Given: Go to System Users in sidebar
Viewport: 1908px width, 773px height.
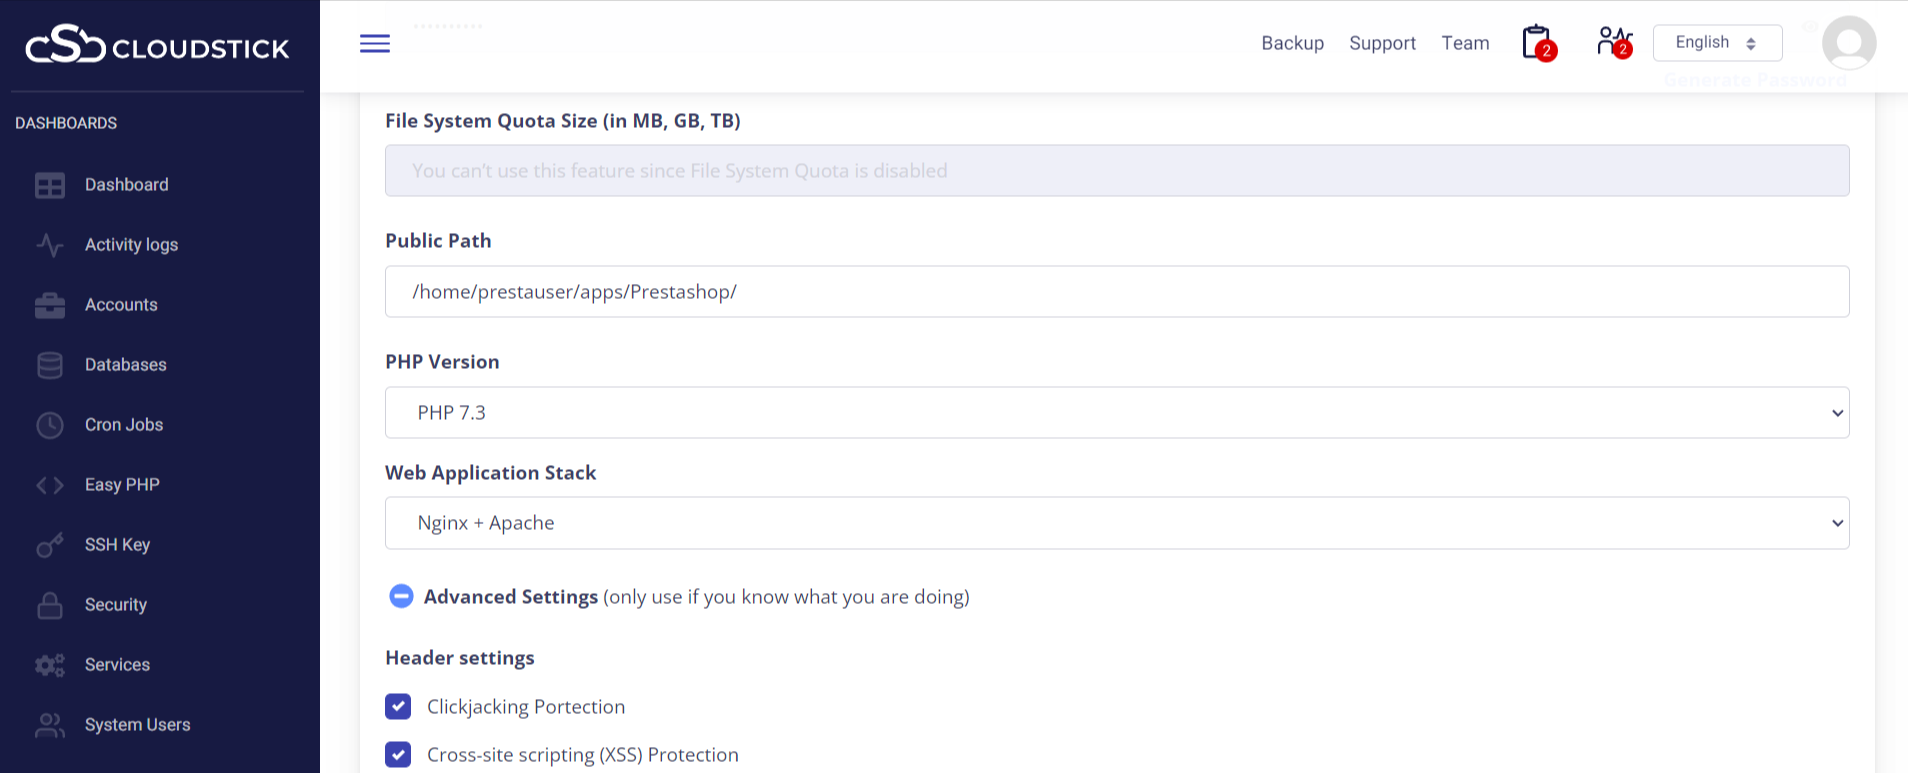Looking at the screenshot, I should click(x=137, y=725).
